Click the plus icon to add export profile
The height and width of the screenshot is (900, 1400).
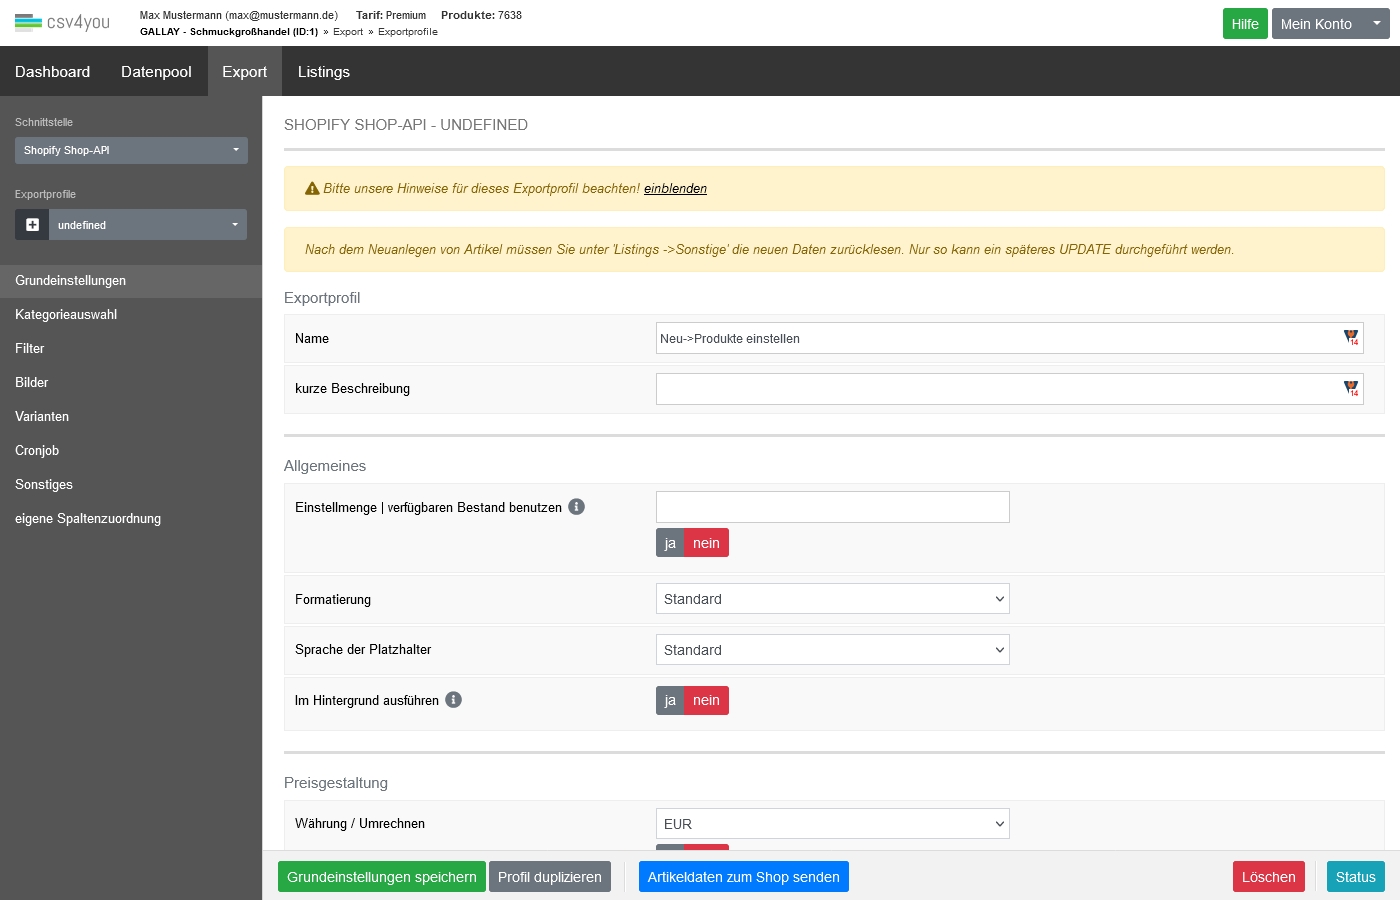[32, 225]
